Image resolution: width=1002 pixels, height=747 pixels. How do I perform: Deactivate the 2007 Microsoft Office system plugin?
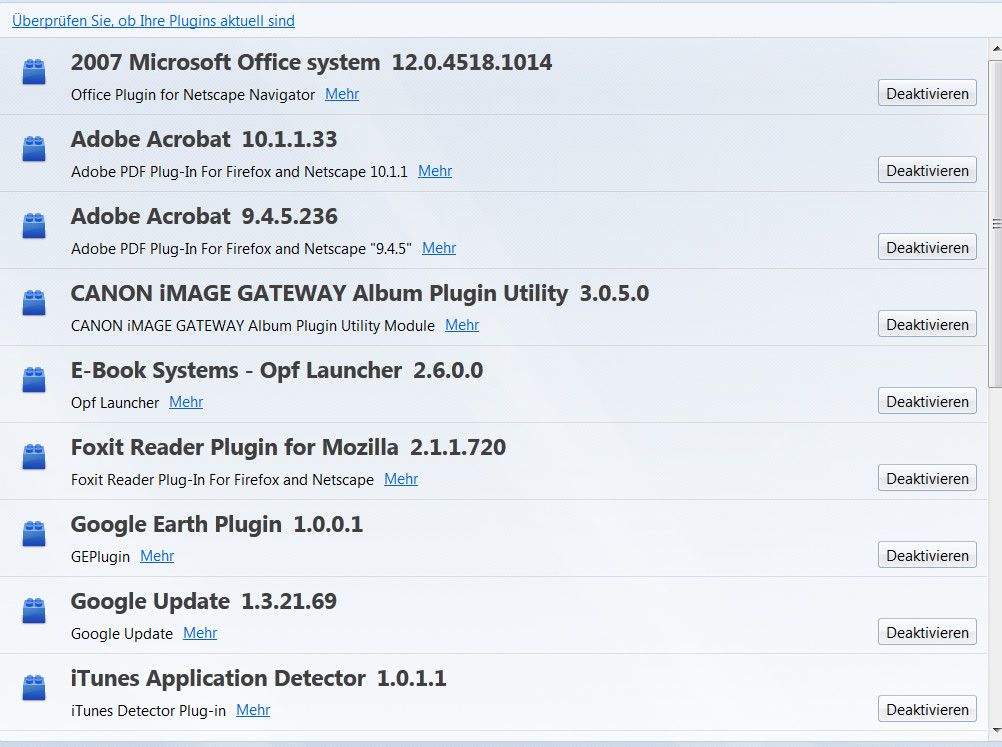click(x=927, y=93)
